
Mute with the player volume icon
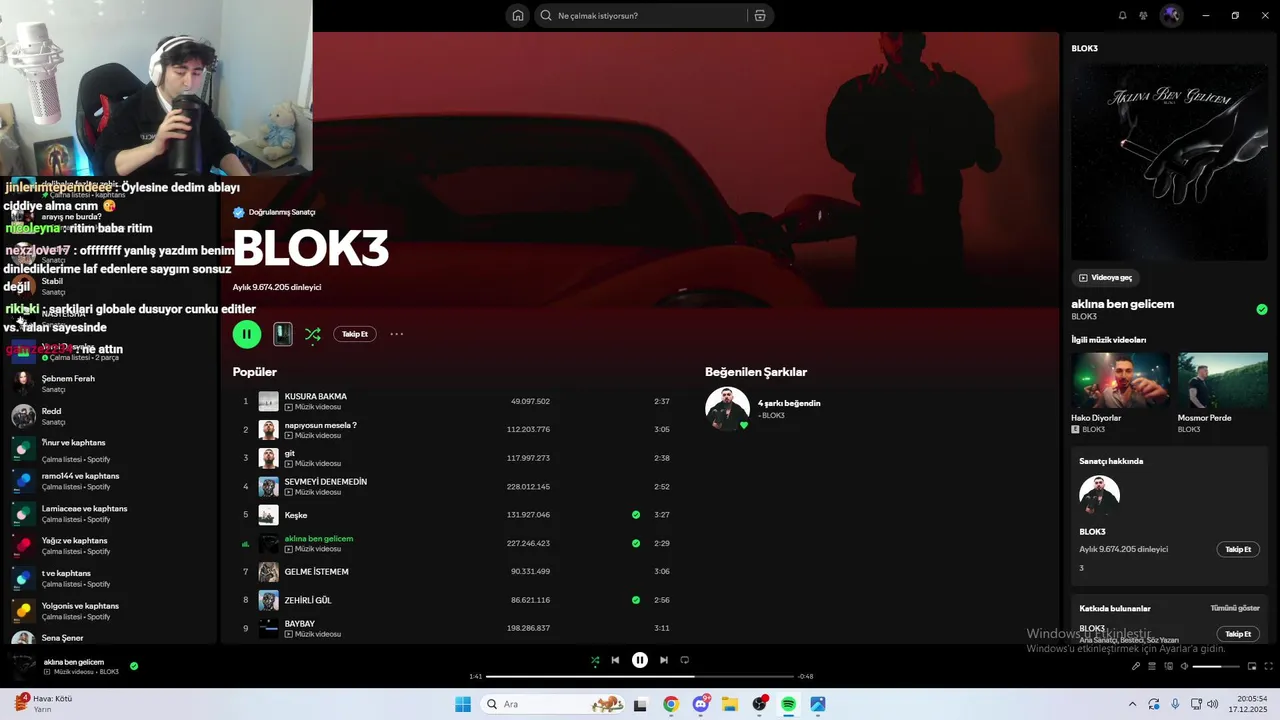1184,666
